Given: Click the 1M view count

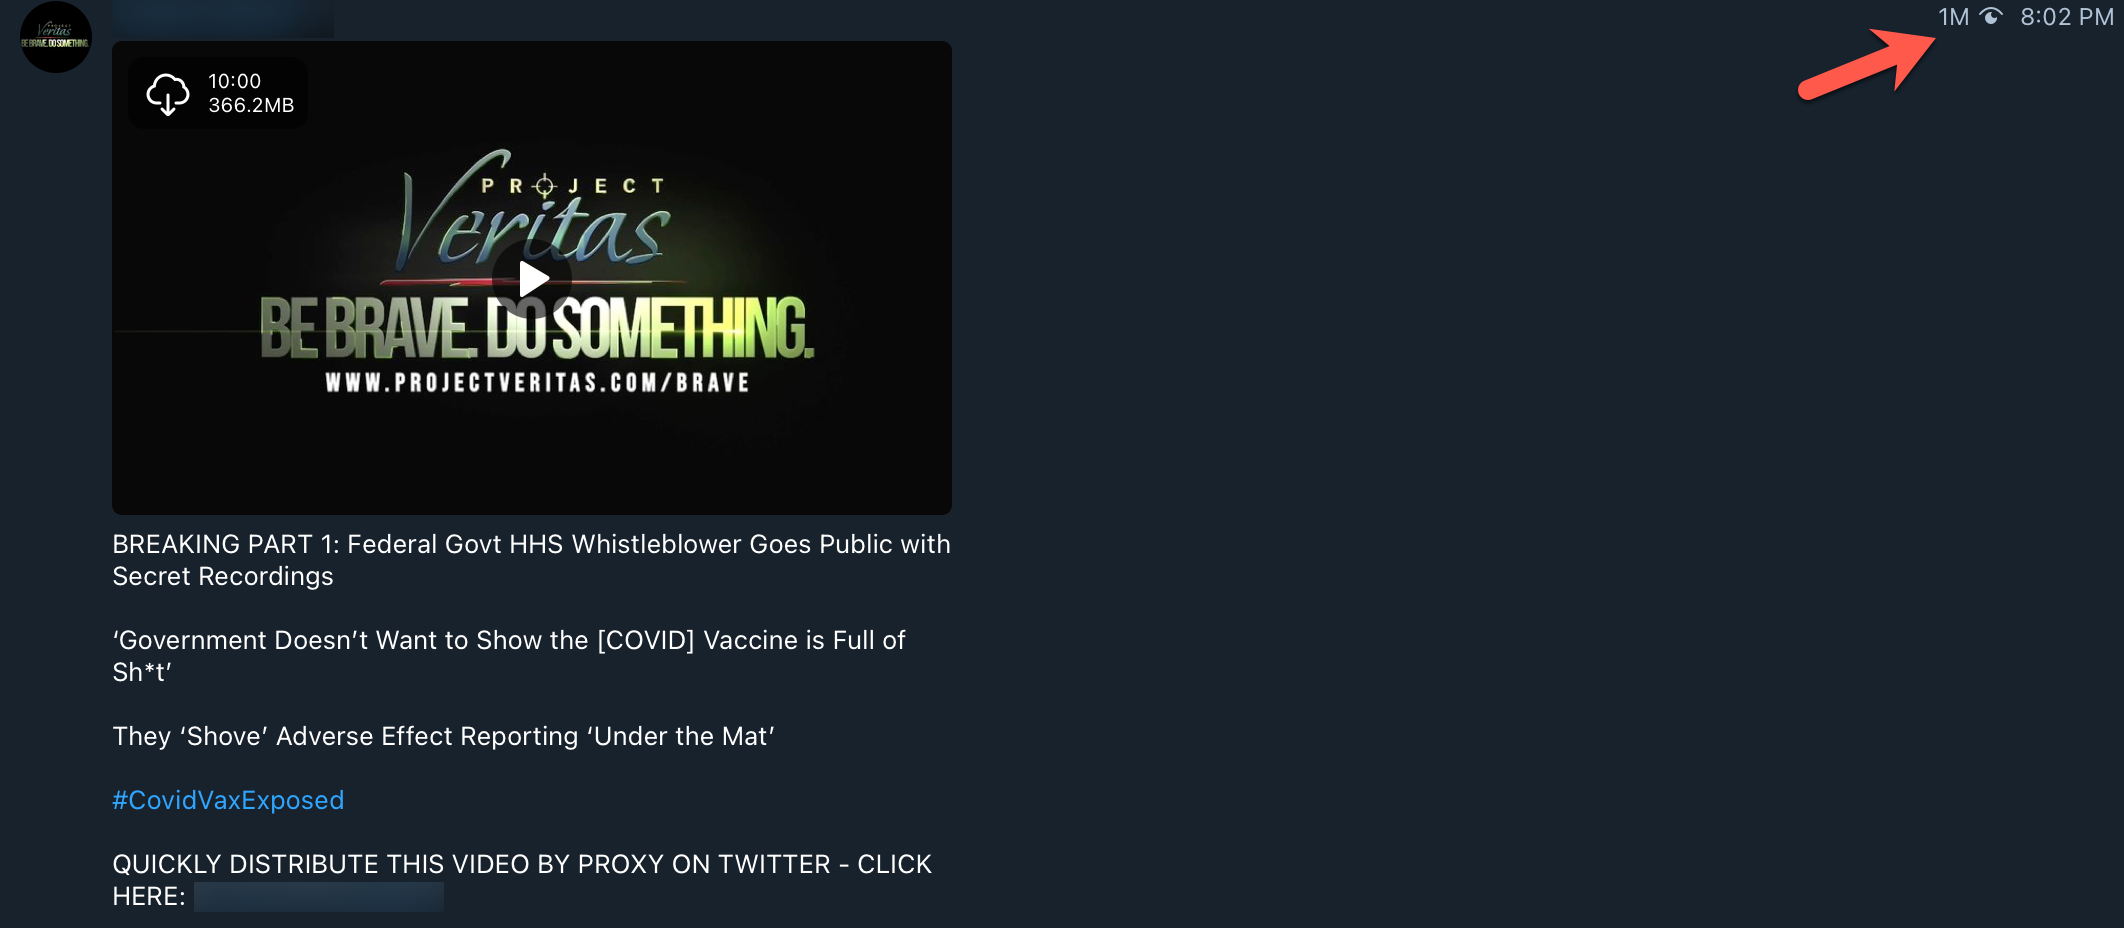Looking at the screenshot, I should click(1953, 17).
